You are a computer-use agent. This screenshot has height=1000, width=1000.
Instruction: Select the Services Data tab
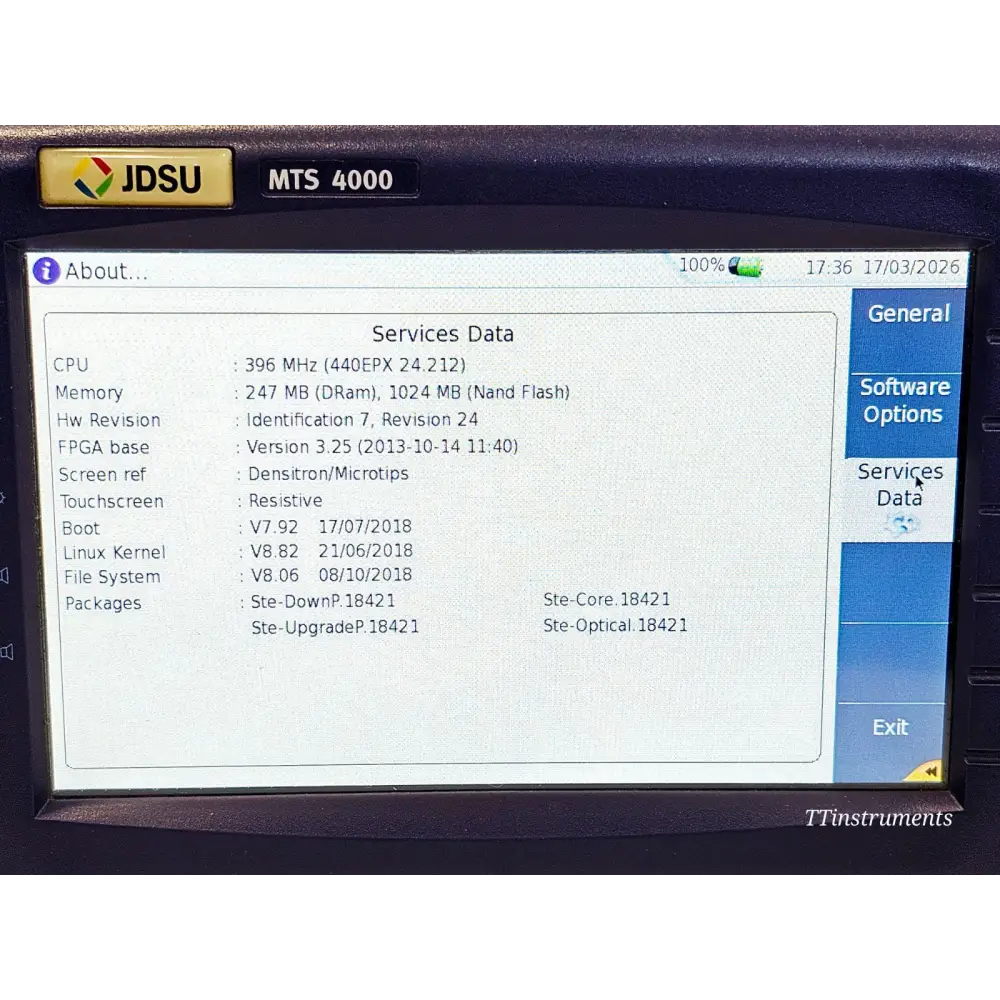point(899,500)
